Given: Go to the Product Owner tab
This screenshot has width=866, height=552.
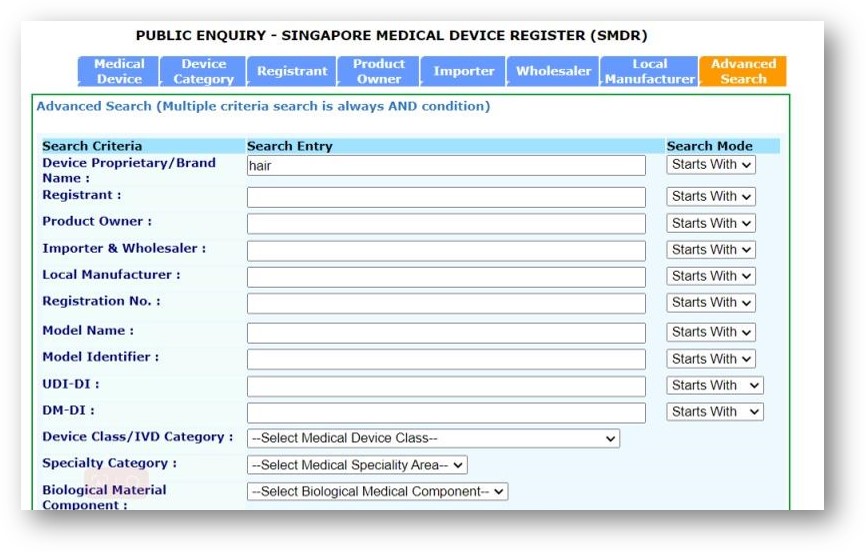Looking at the screenshot, I should point(379,71).
